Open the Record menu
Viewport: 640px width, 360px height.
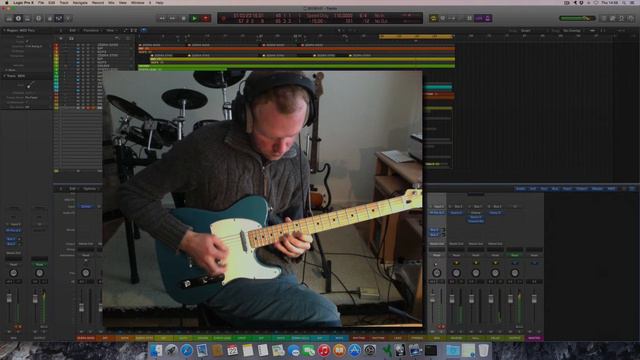(x=98, y=2)
